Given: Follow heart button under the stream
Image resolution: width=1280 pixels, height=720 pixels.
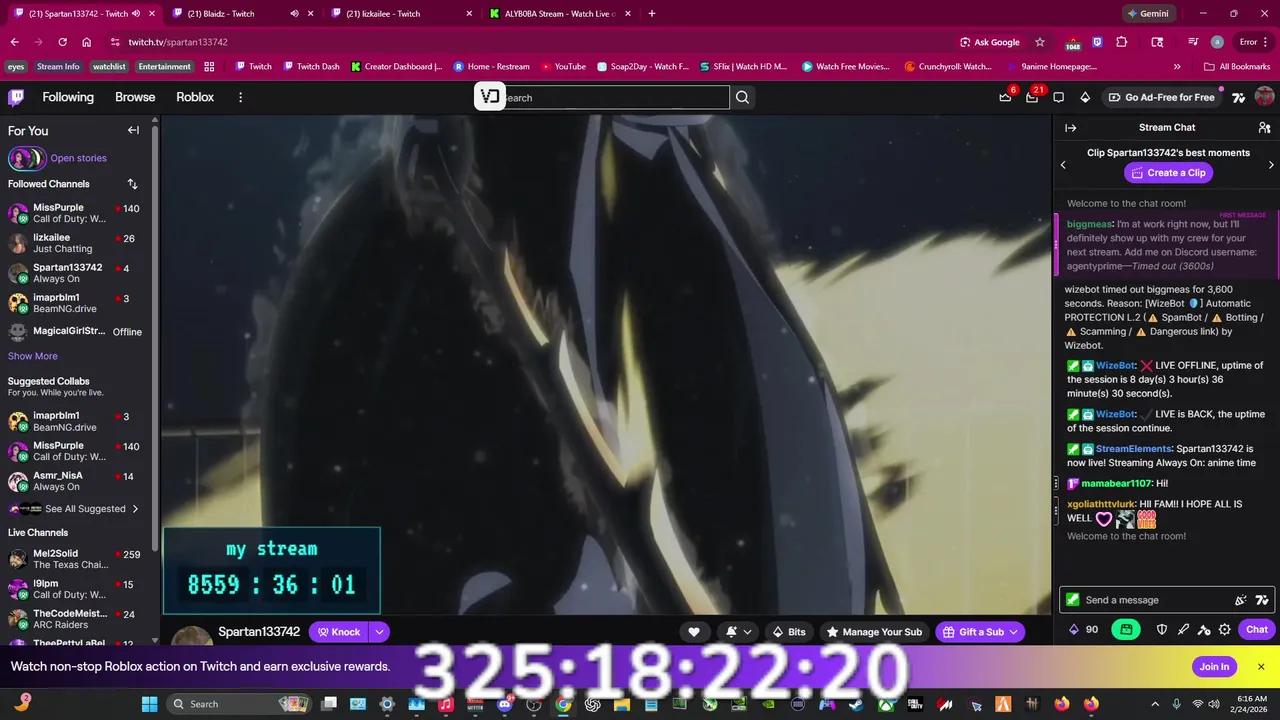Looking at the screenshot, I should [694, 632].
